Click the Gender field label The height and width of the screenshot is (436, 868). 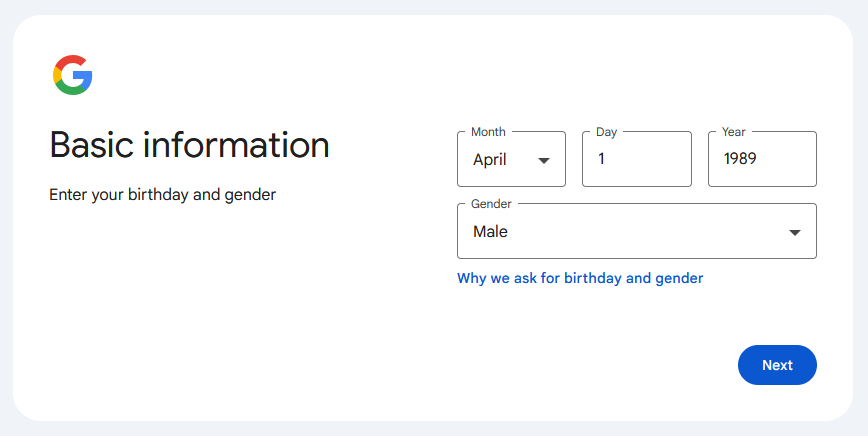(x=491, y=204)
